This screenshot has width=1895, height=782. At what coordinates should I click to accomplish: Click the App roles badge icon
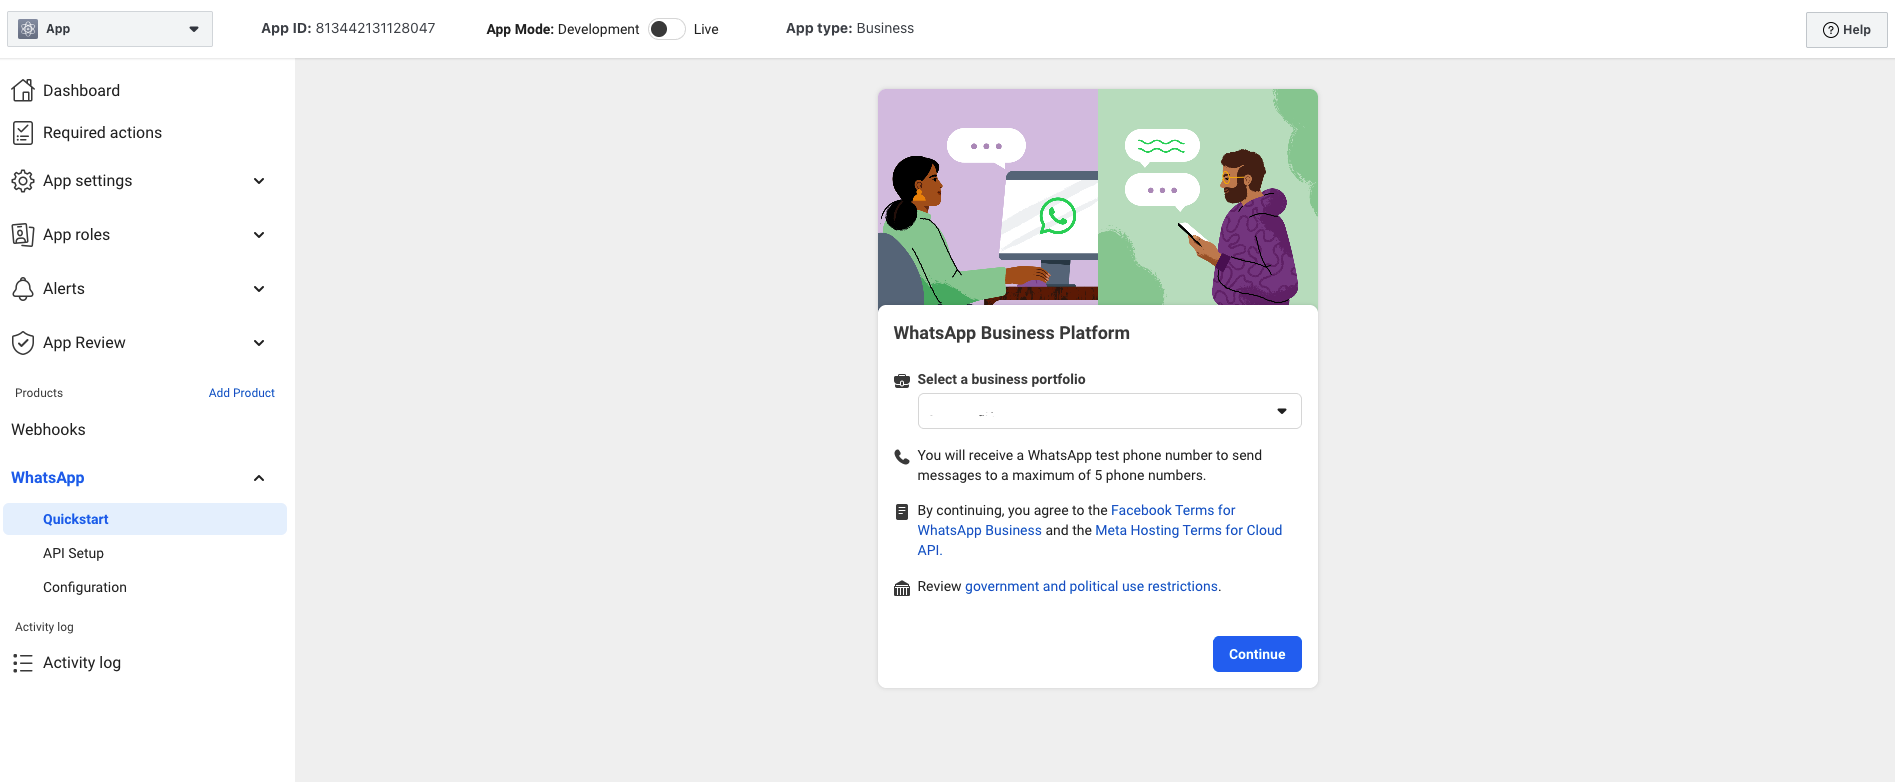point(23,235)
